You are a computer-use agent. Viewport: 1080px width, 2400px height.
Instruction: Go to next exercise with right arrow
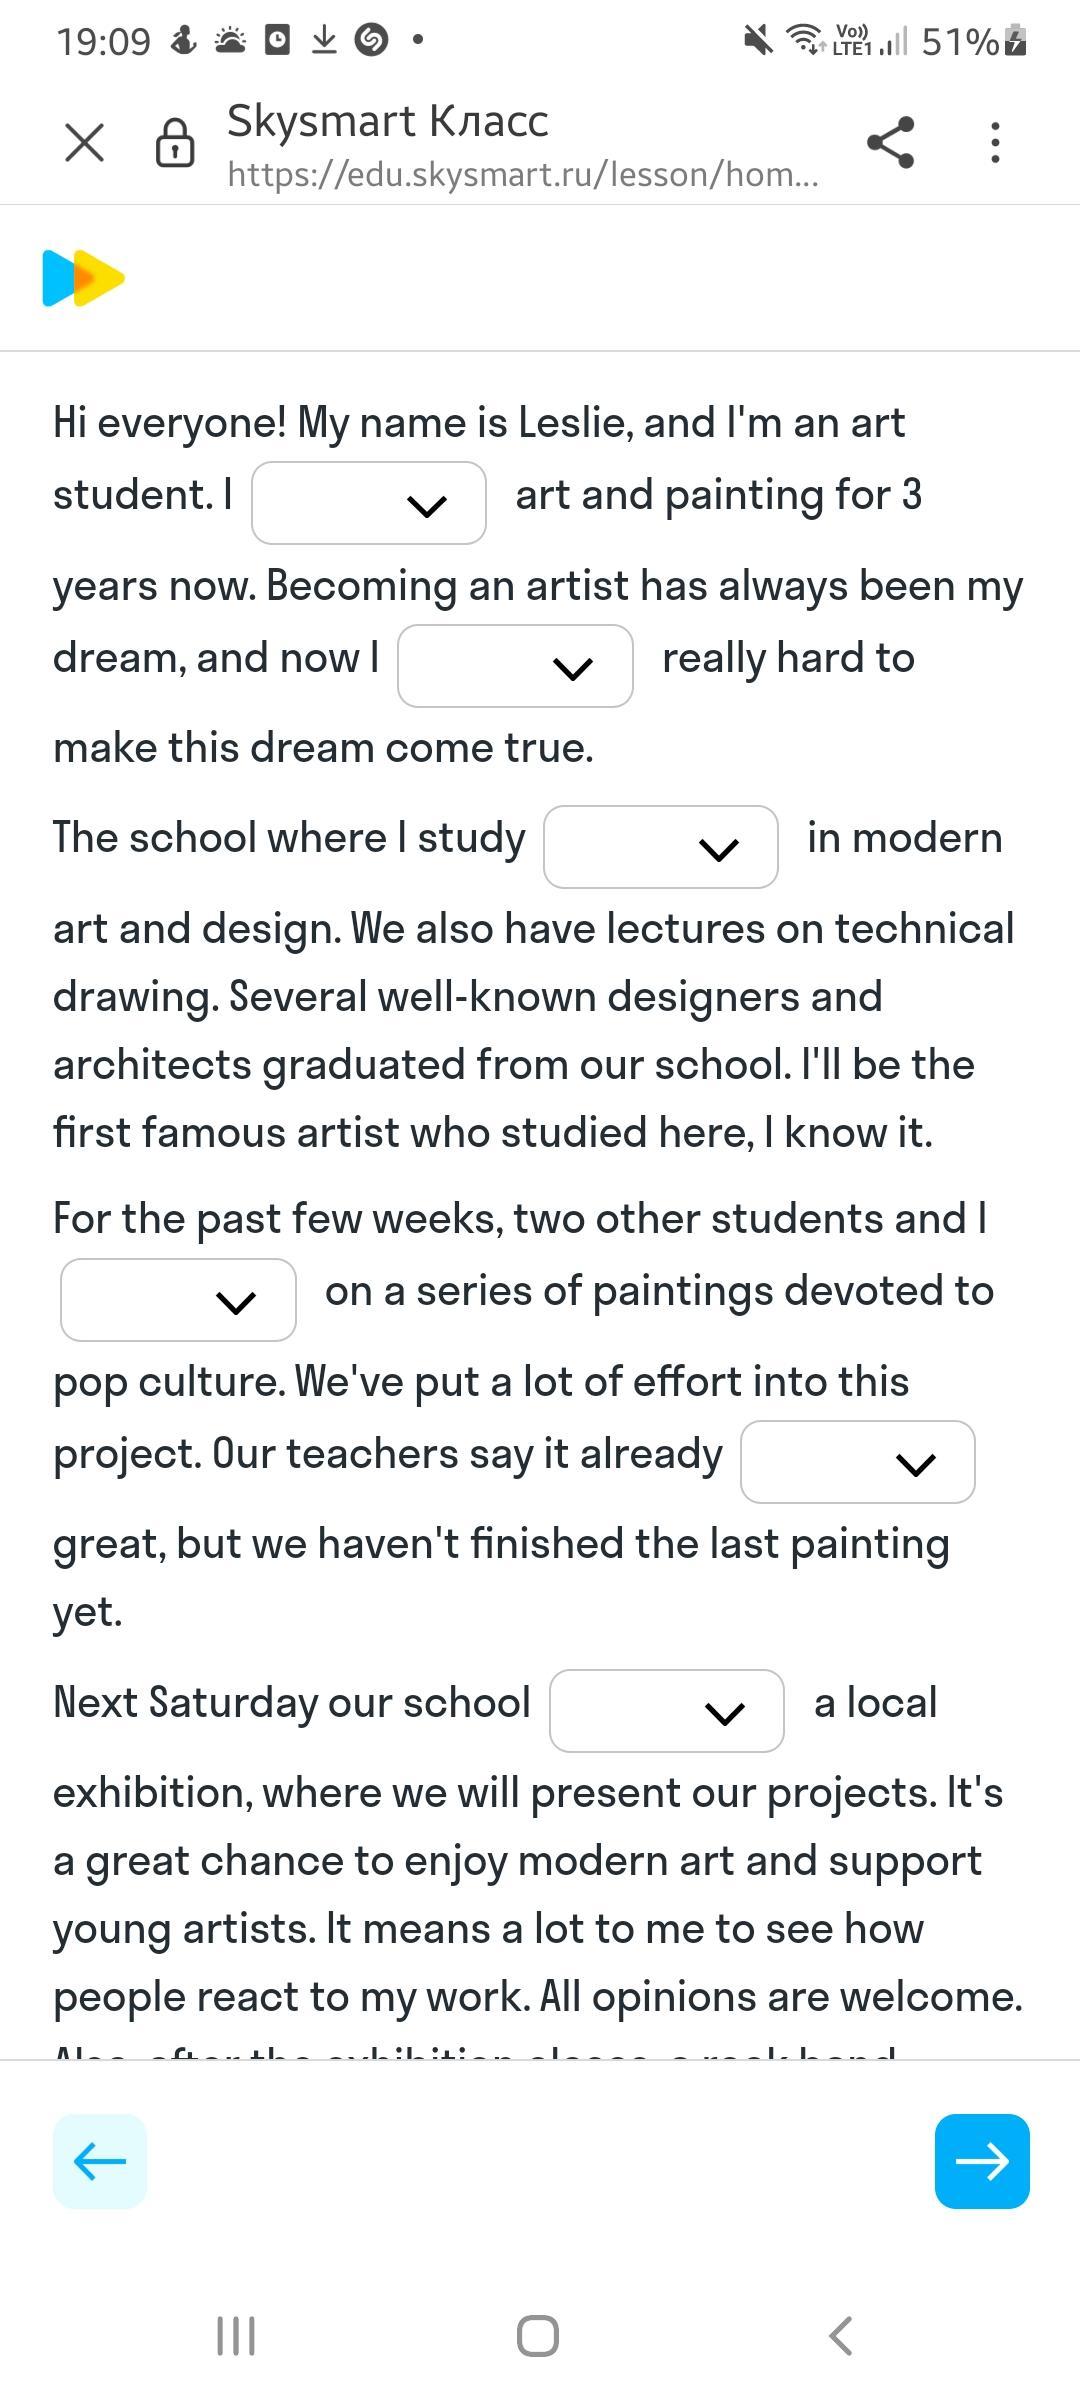click(x=982, y=2161)
